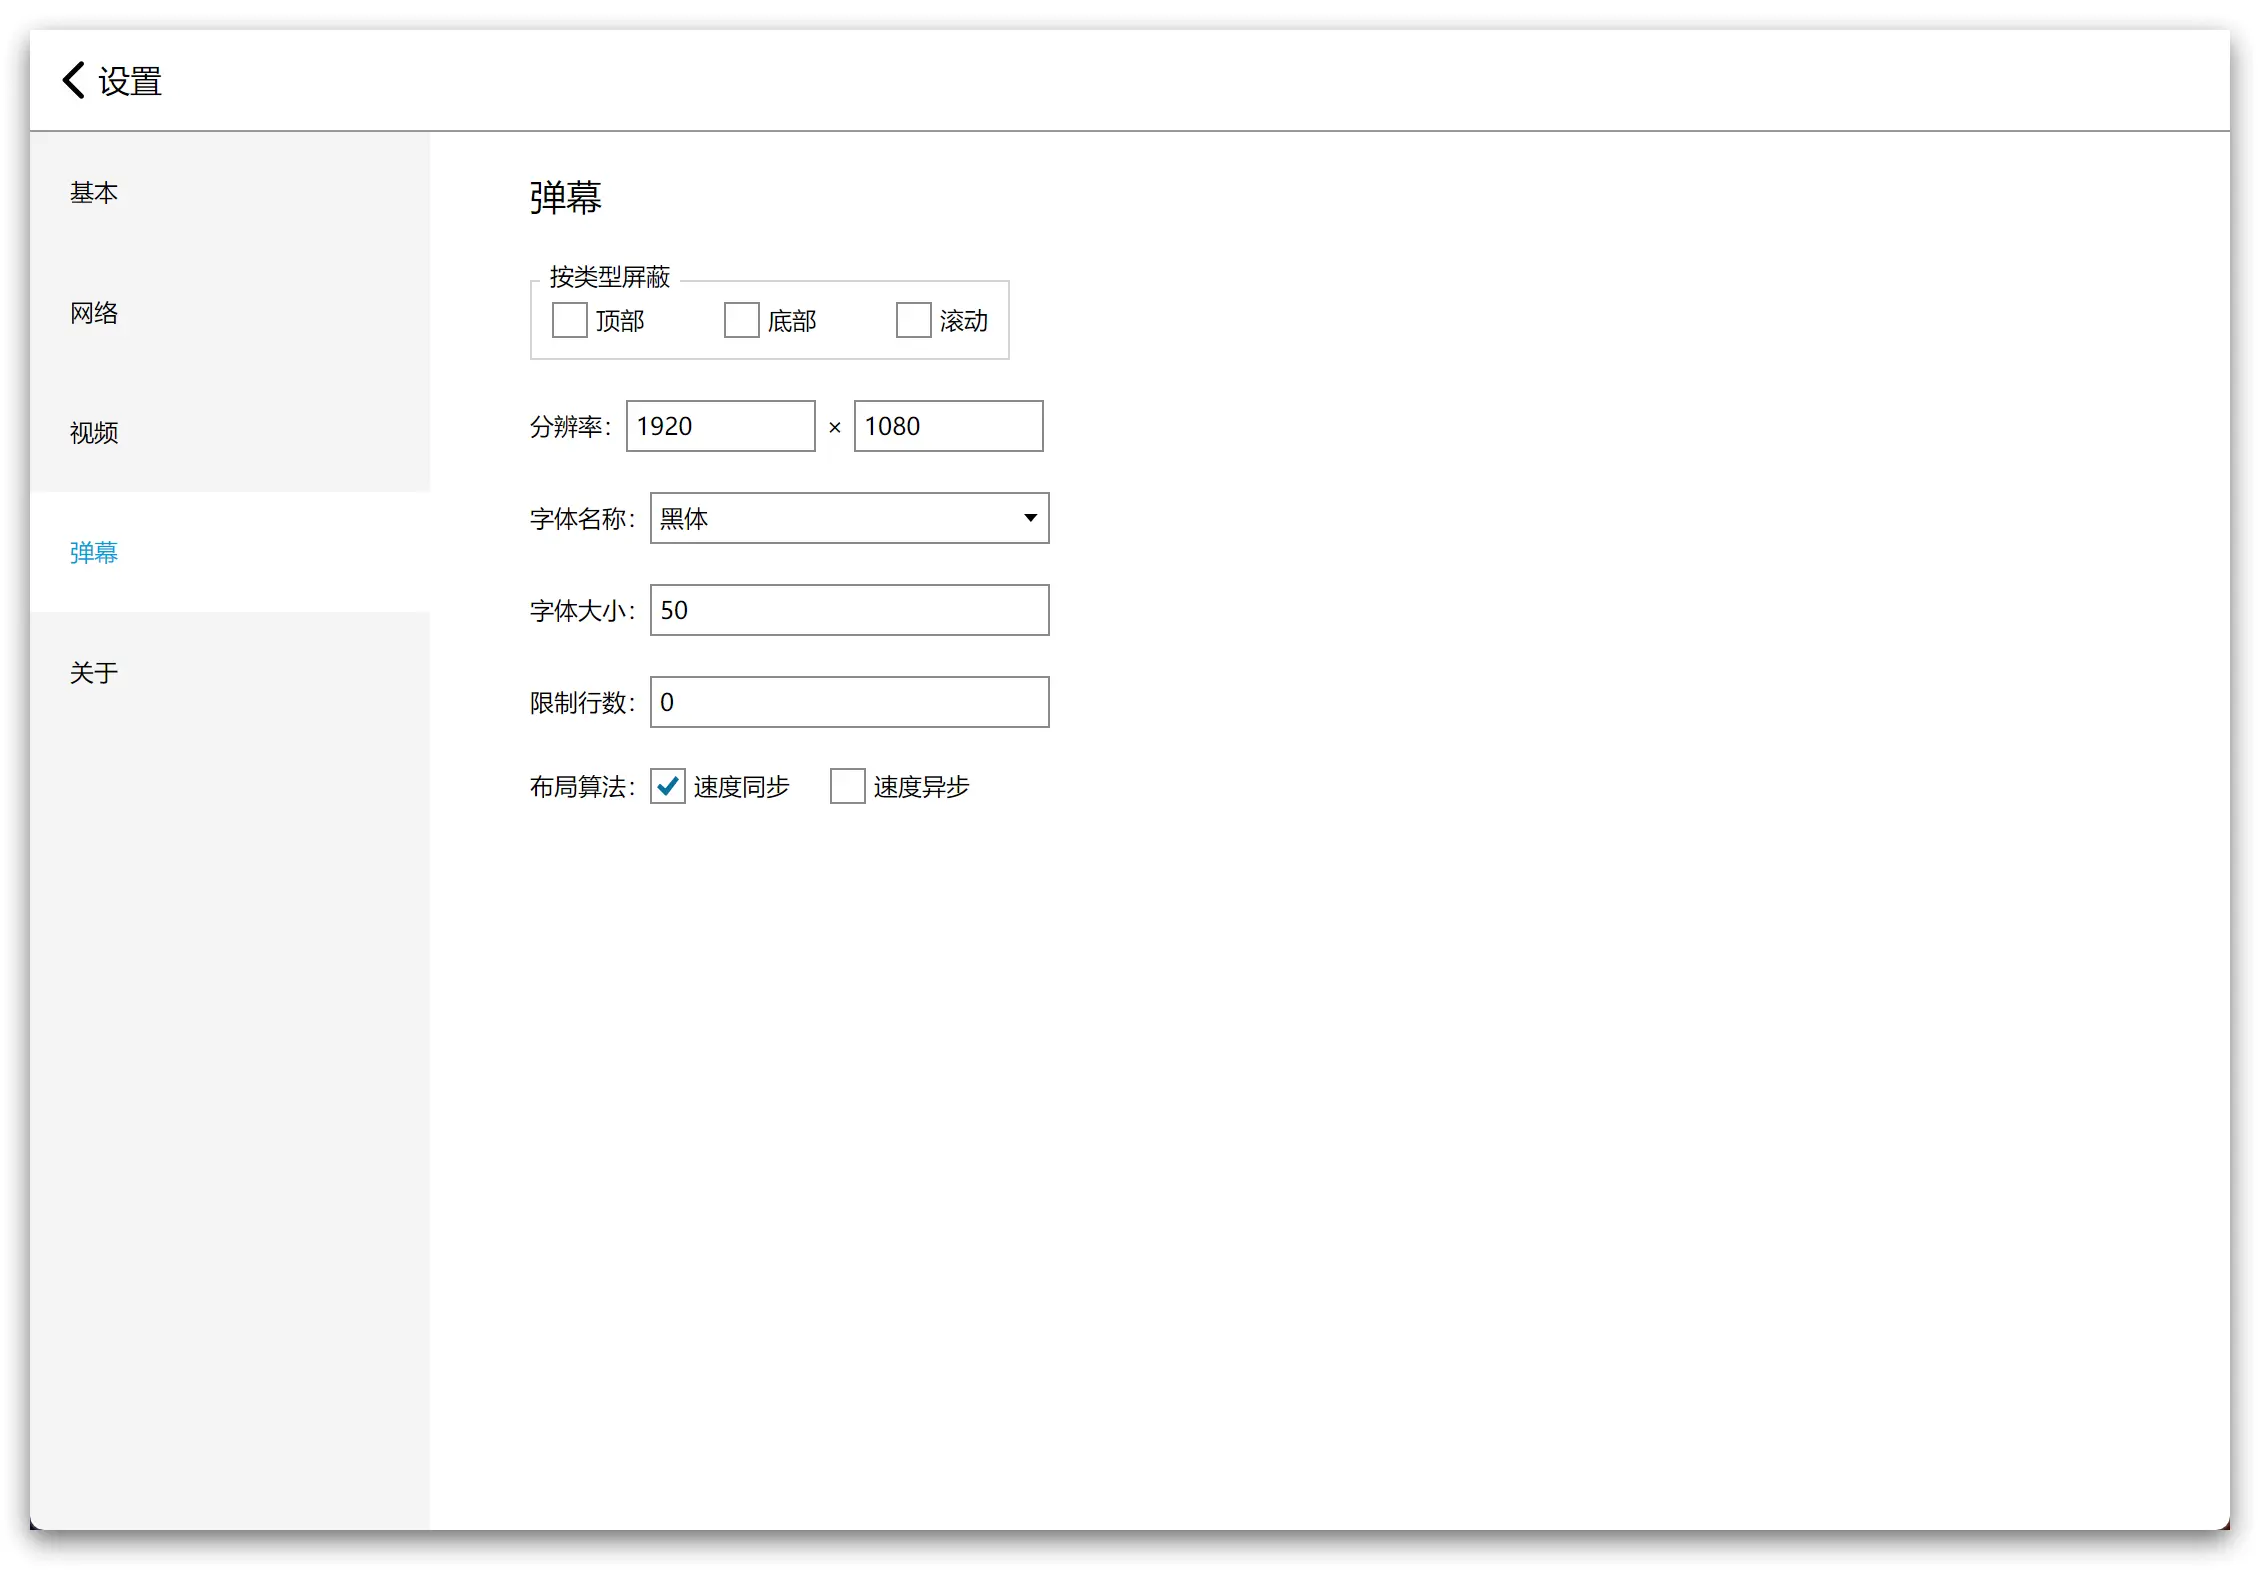Tick the 滚动 block checkbox
The image size is (2260, 1570).
914,320
